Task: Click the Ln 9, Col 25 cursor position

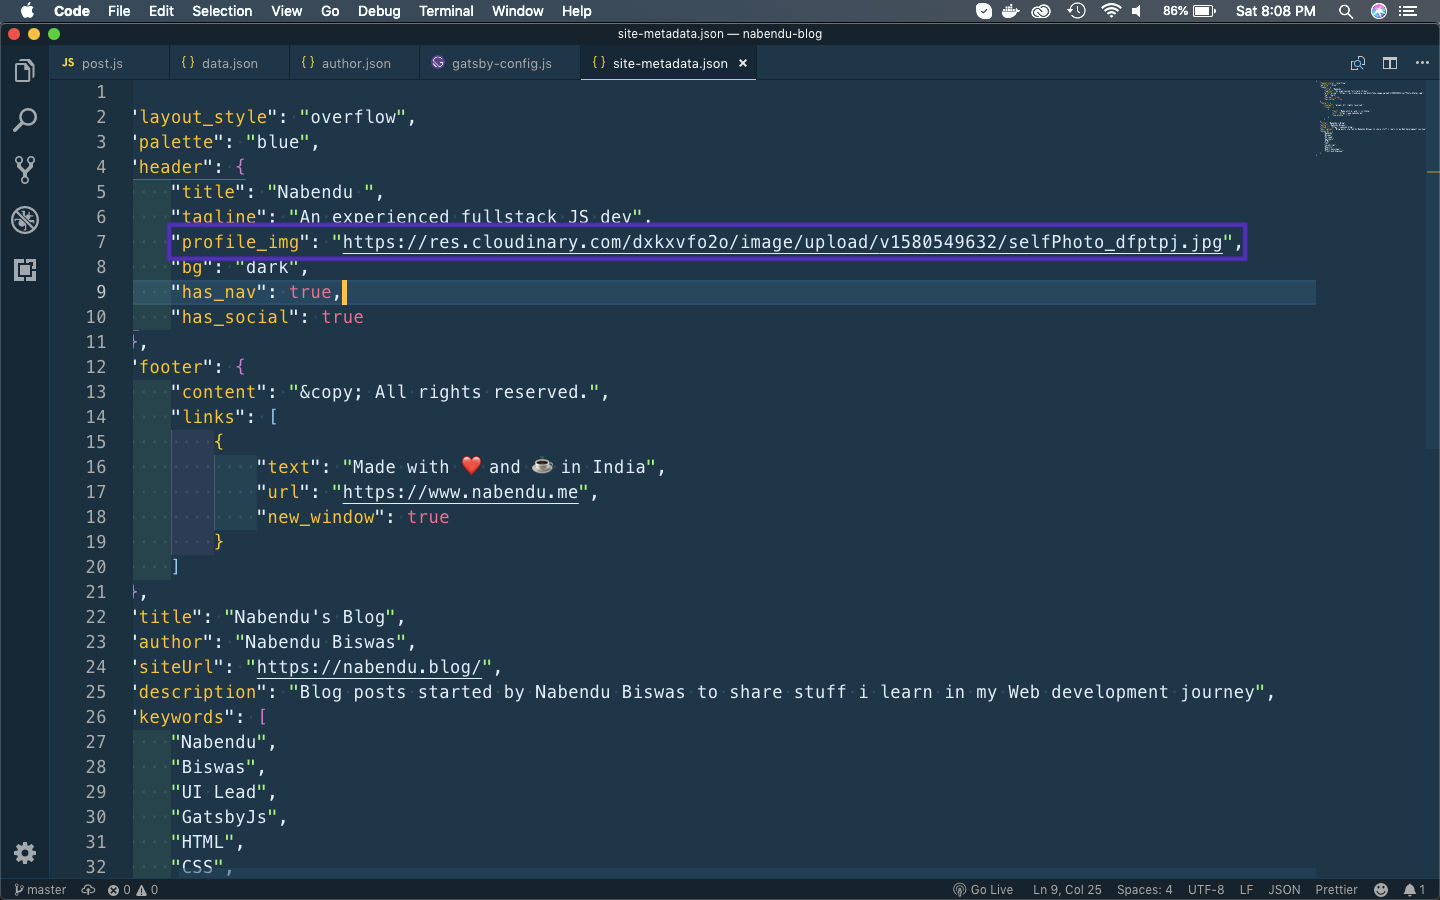Action: [1067, 890]
